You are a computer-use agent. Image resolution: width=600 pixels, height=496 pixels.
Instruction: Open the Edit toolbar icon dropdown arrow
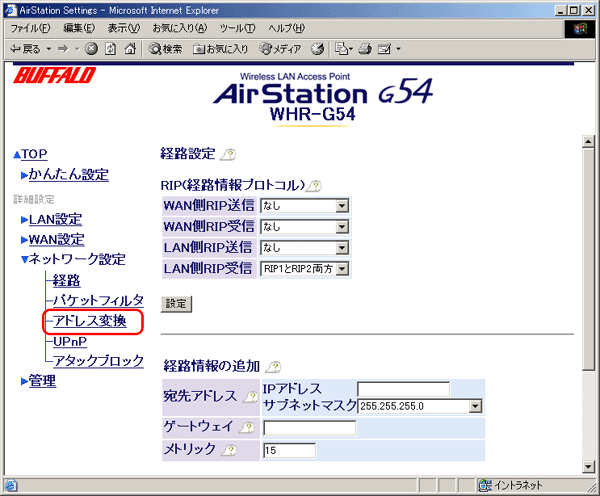pos(398,49)
